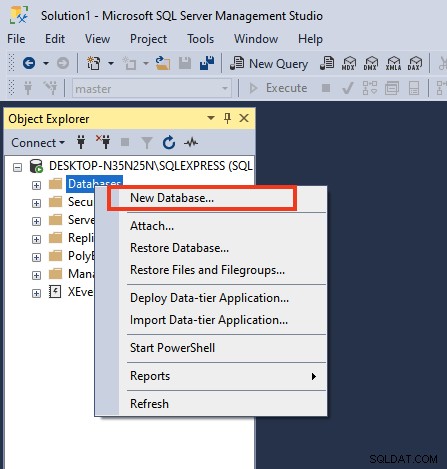Click the New Query button
The image size is (447, 469).
tap(269, 63)
